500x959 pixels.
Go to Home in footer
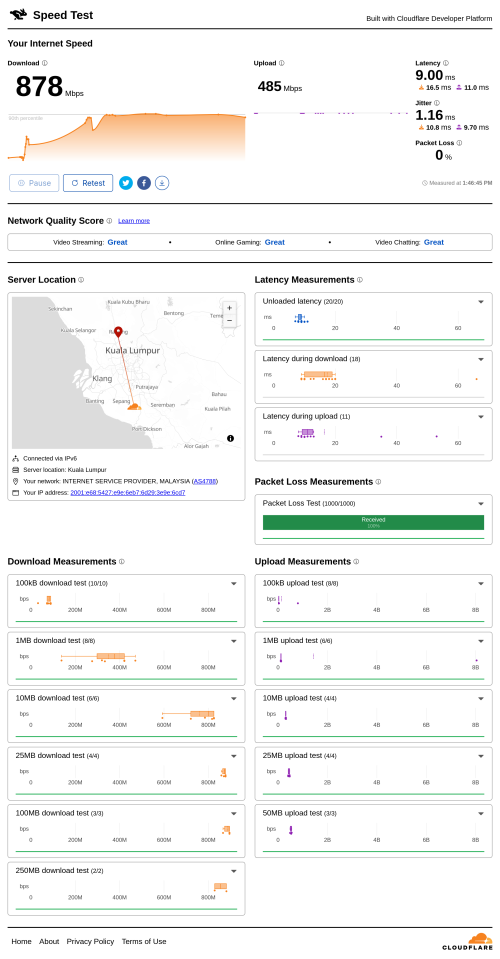[21, 941]
